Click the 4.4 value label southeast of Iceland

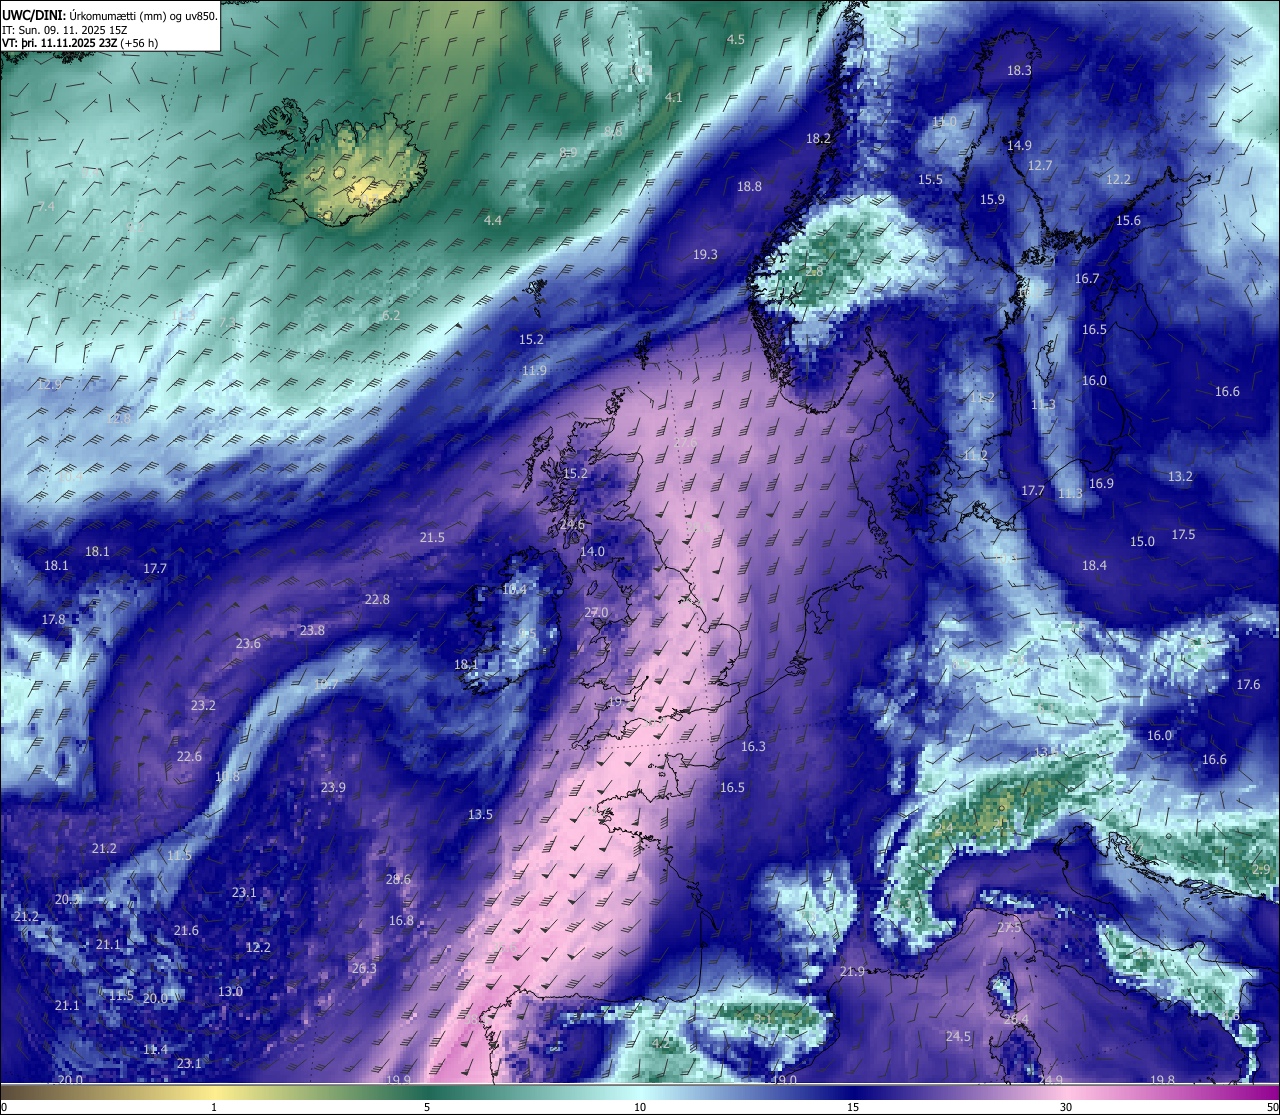(x=493, y=221)
